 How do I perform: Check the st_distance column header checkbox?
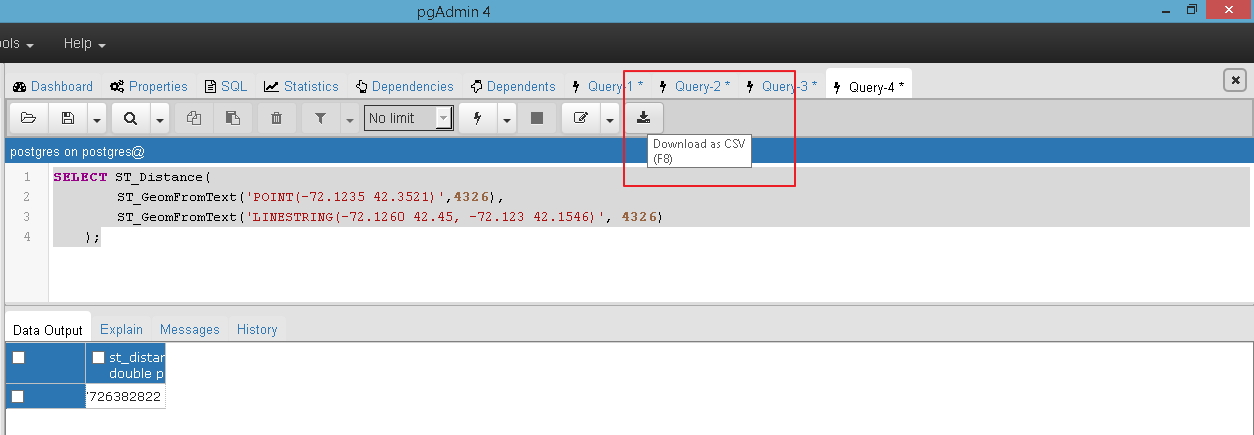point(98,357)
